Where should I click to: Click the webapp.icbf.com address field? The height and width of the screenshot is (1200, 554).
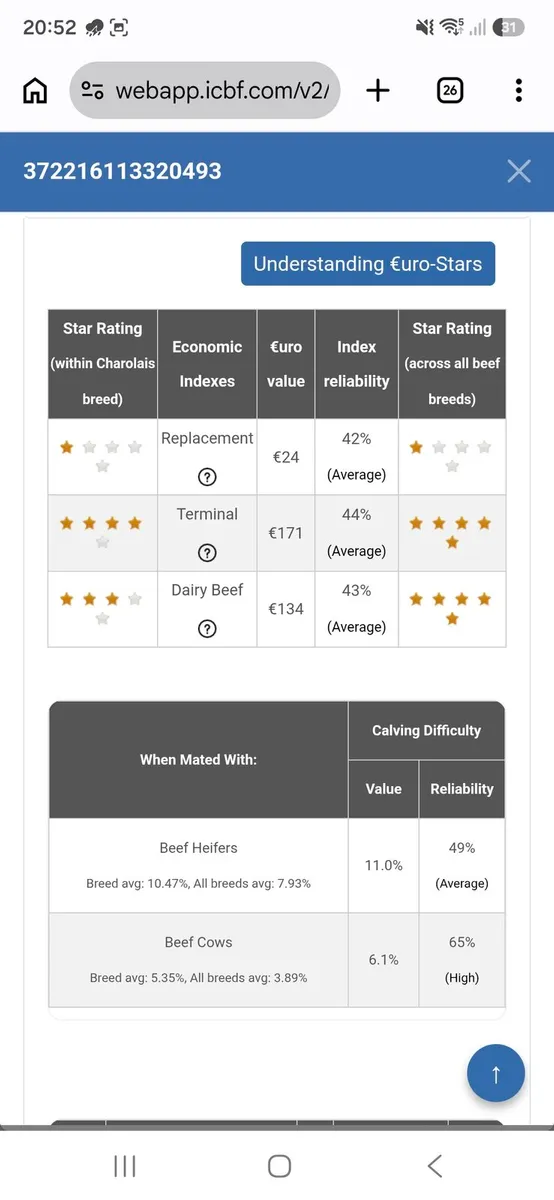pos(205,91)
